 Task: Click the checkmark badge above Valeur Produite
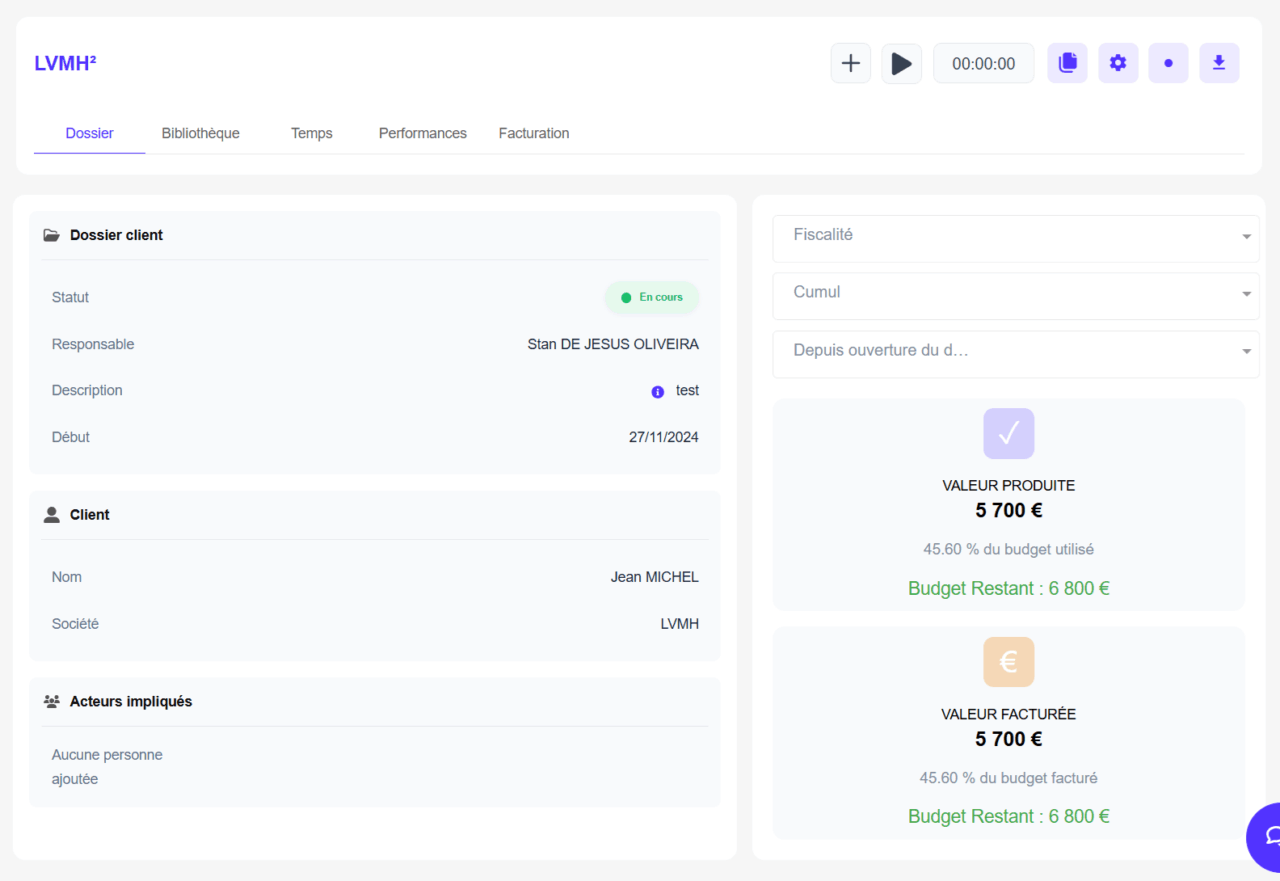pyautogui.click(x=1008, y=433)
